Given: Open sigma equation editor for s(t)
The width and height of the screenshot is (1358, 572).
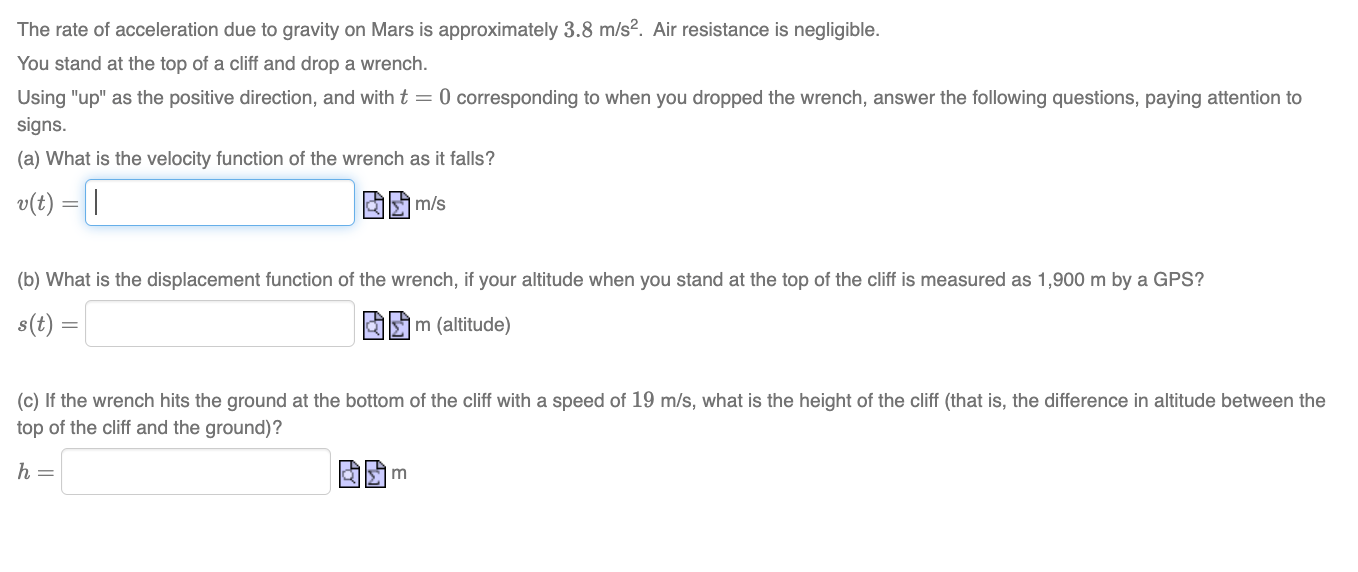Looking at the screenshot, I should click(x=398, y=325).
